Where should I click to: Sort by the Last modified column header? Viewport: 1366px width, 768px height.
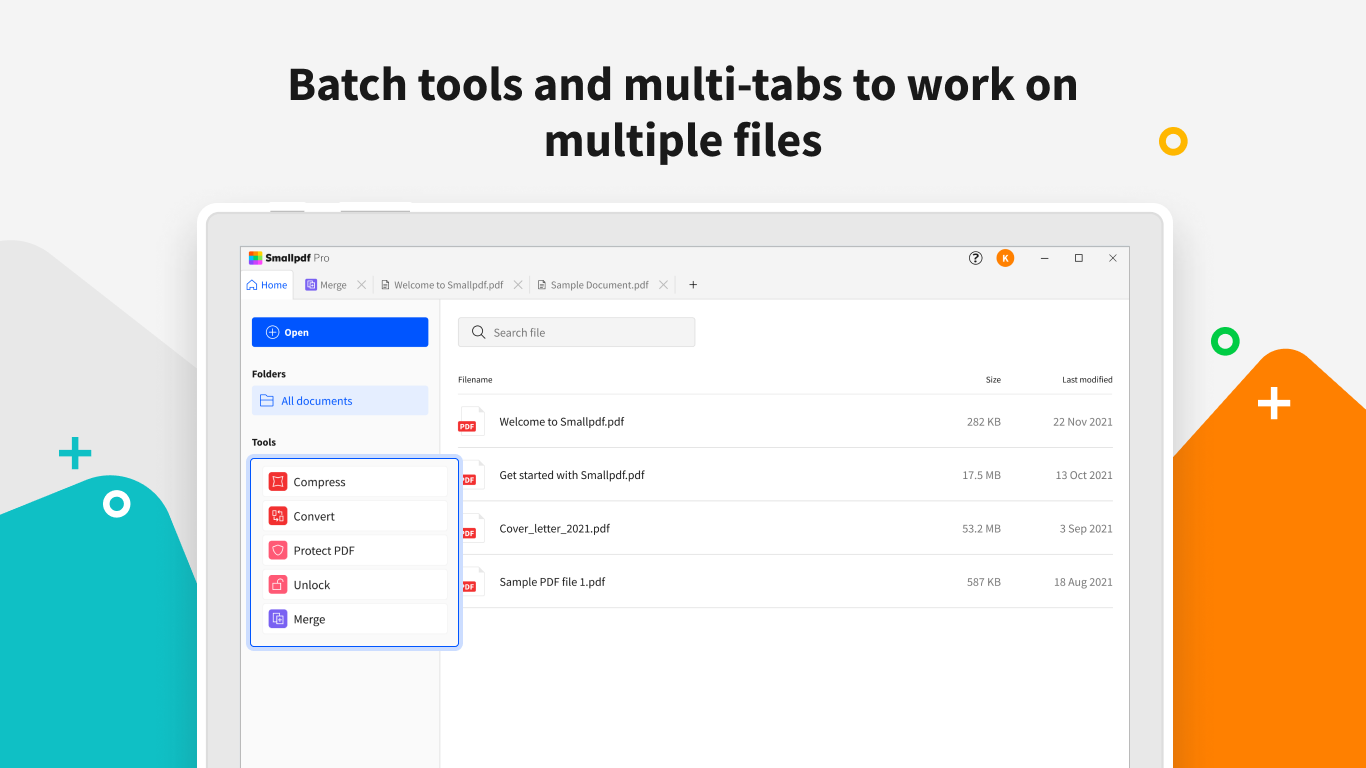coord(1087,380)
